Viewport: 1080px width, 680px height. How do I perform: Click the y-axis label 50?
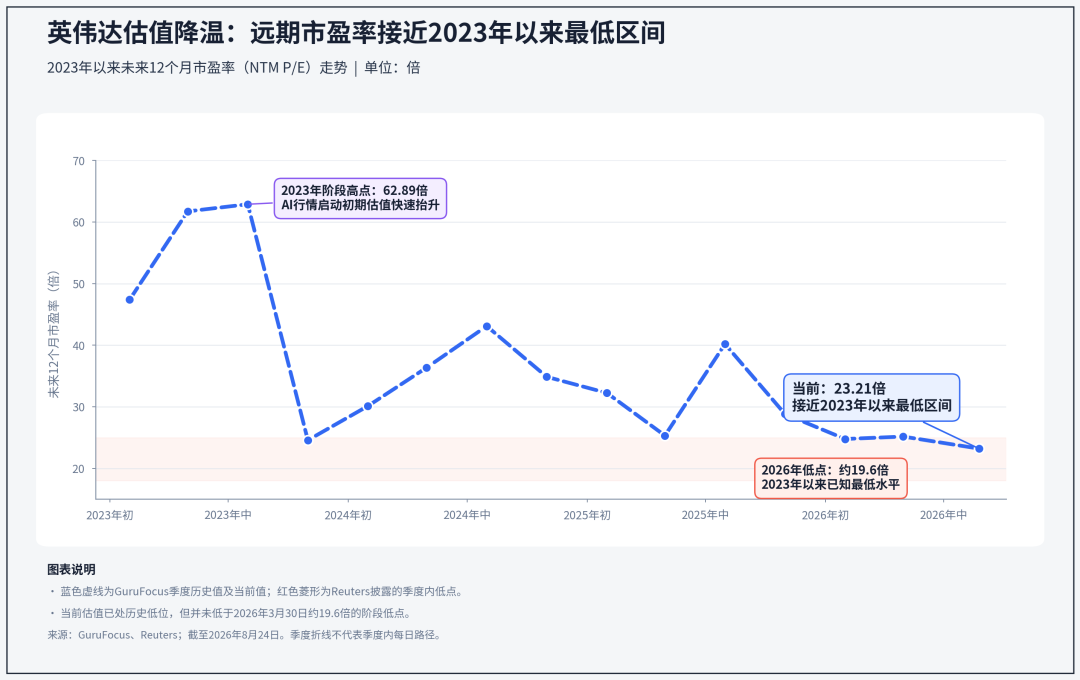[x=79, y=284]
